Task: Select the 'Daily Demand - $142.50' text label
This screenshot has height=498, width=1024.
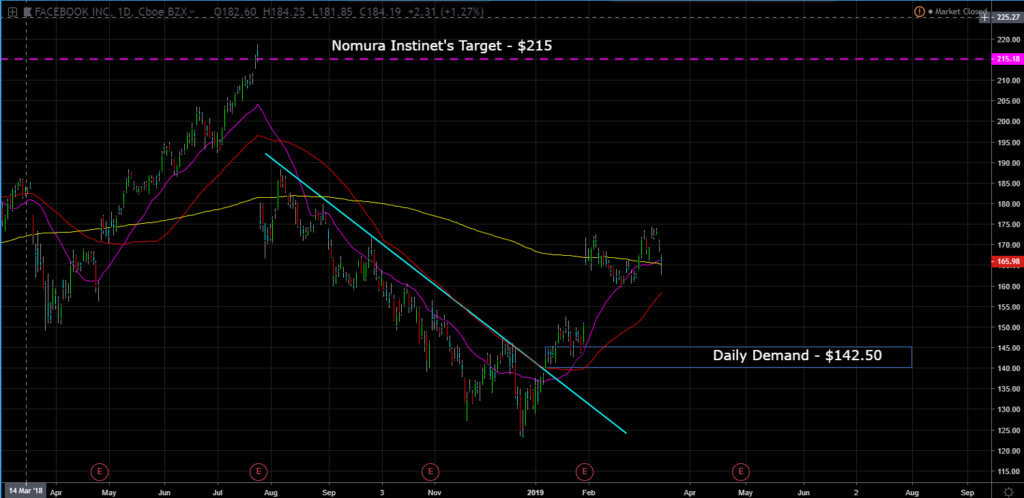Action: tap(797, 356)
